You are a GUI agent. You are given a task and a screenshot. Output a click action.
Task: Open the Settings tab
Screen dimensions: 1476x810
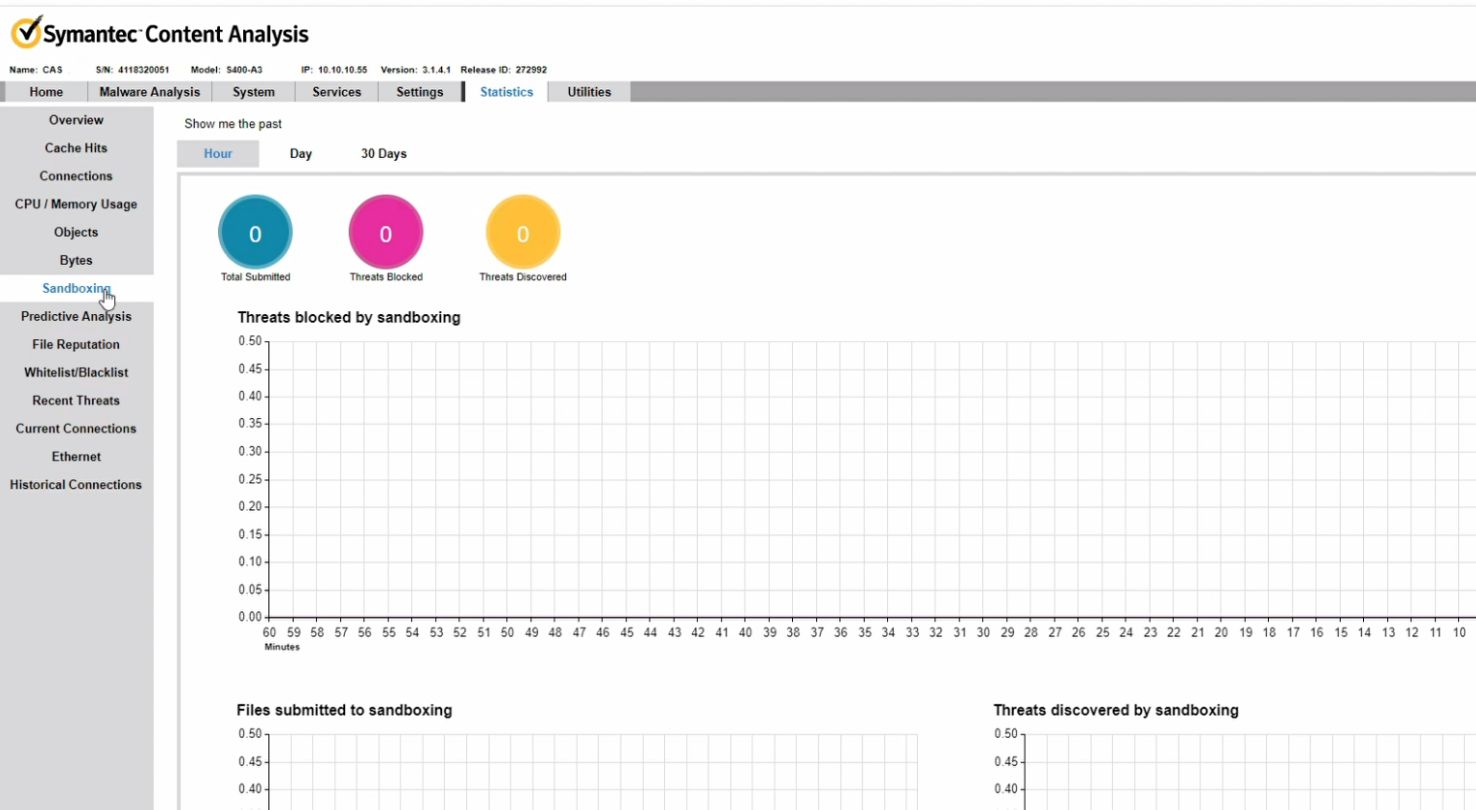click(420, 92)
